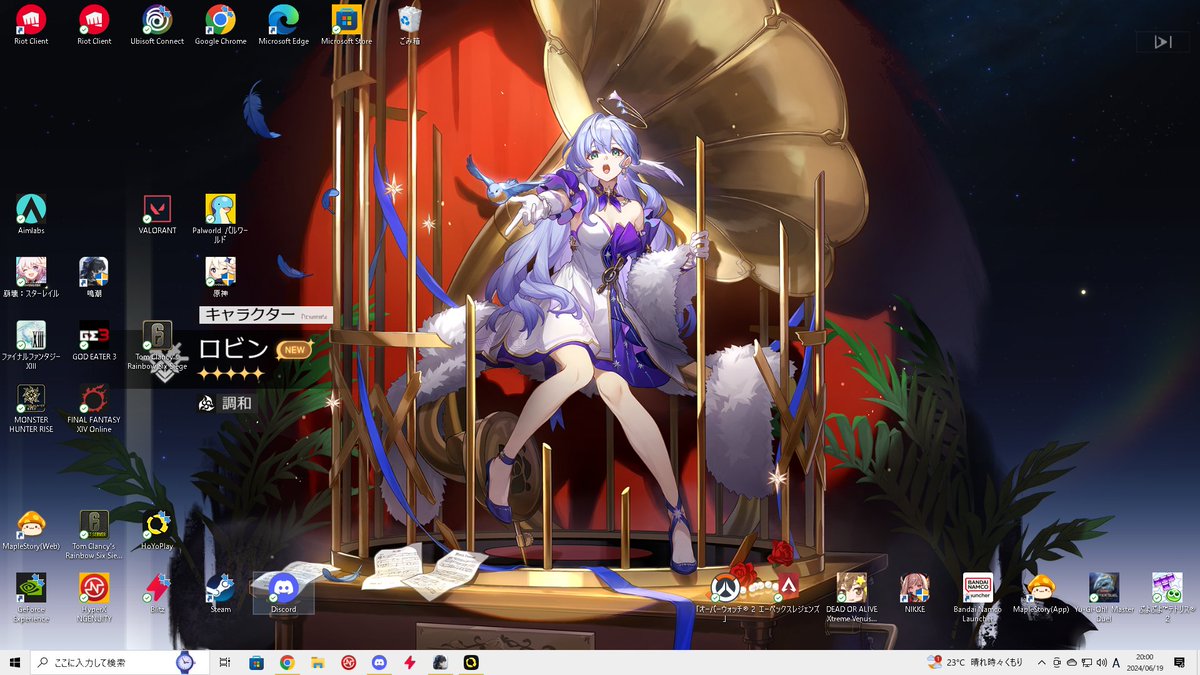The image size is (1200, 675).
Task: Open the Windows Start menu
Action: pyautogui.click(x=15, y=662)
